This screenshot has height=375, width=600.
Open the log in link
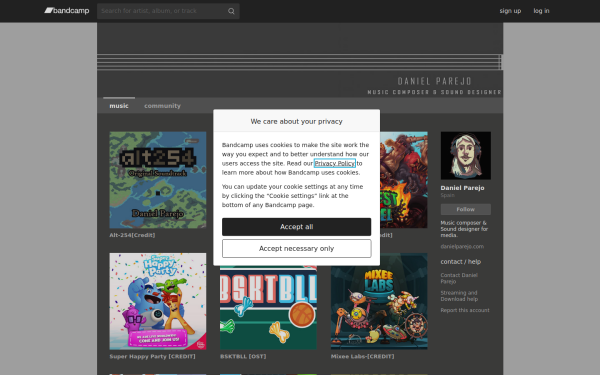pyautogui.click(x=541, y=11)
